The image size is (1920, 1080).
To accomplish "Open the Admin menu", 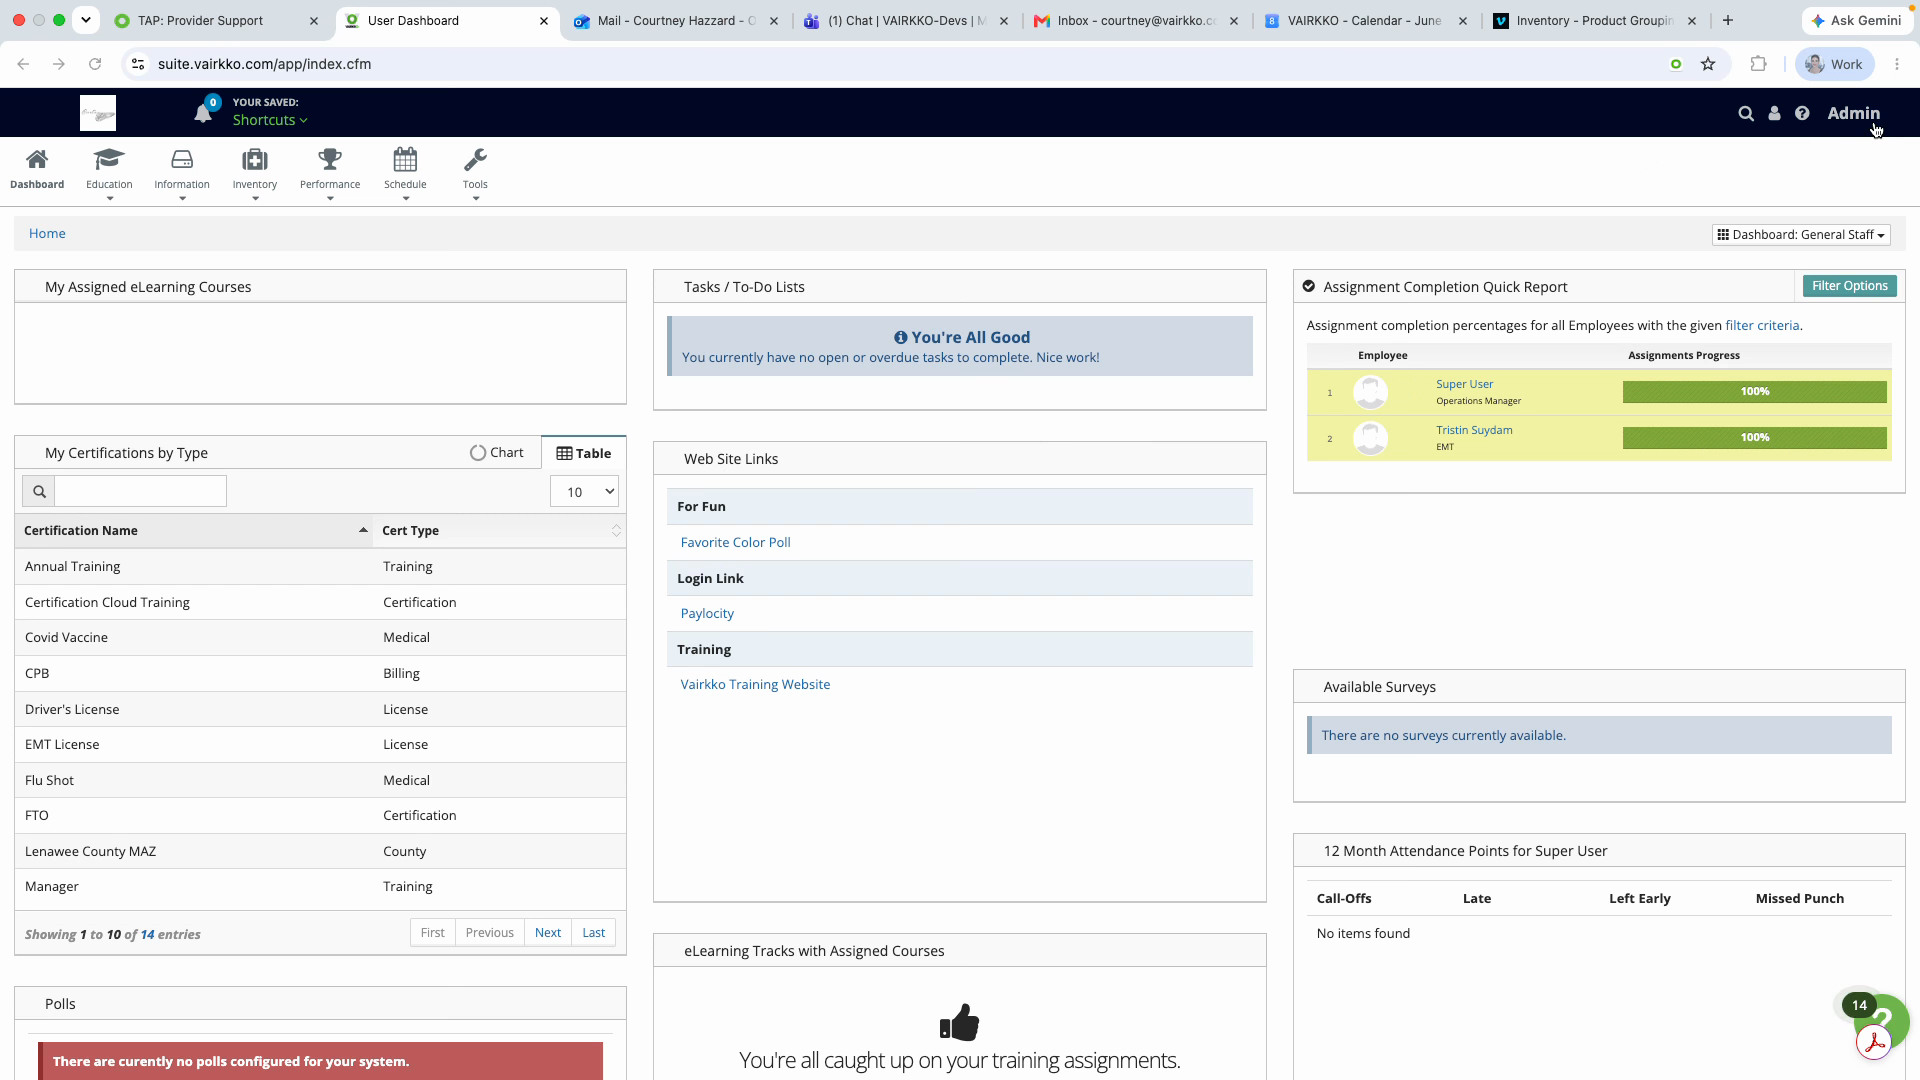I will pos(1853,114).
